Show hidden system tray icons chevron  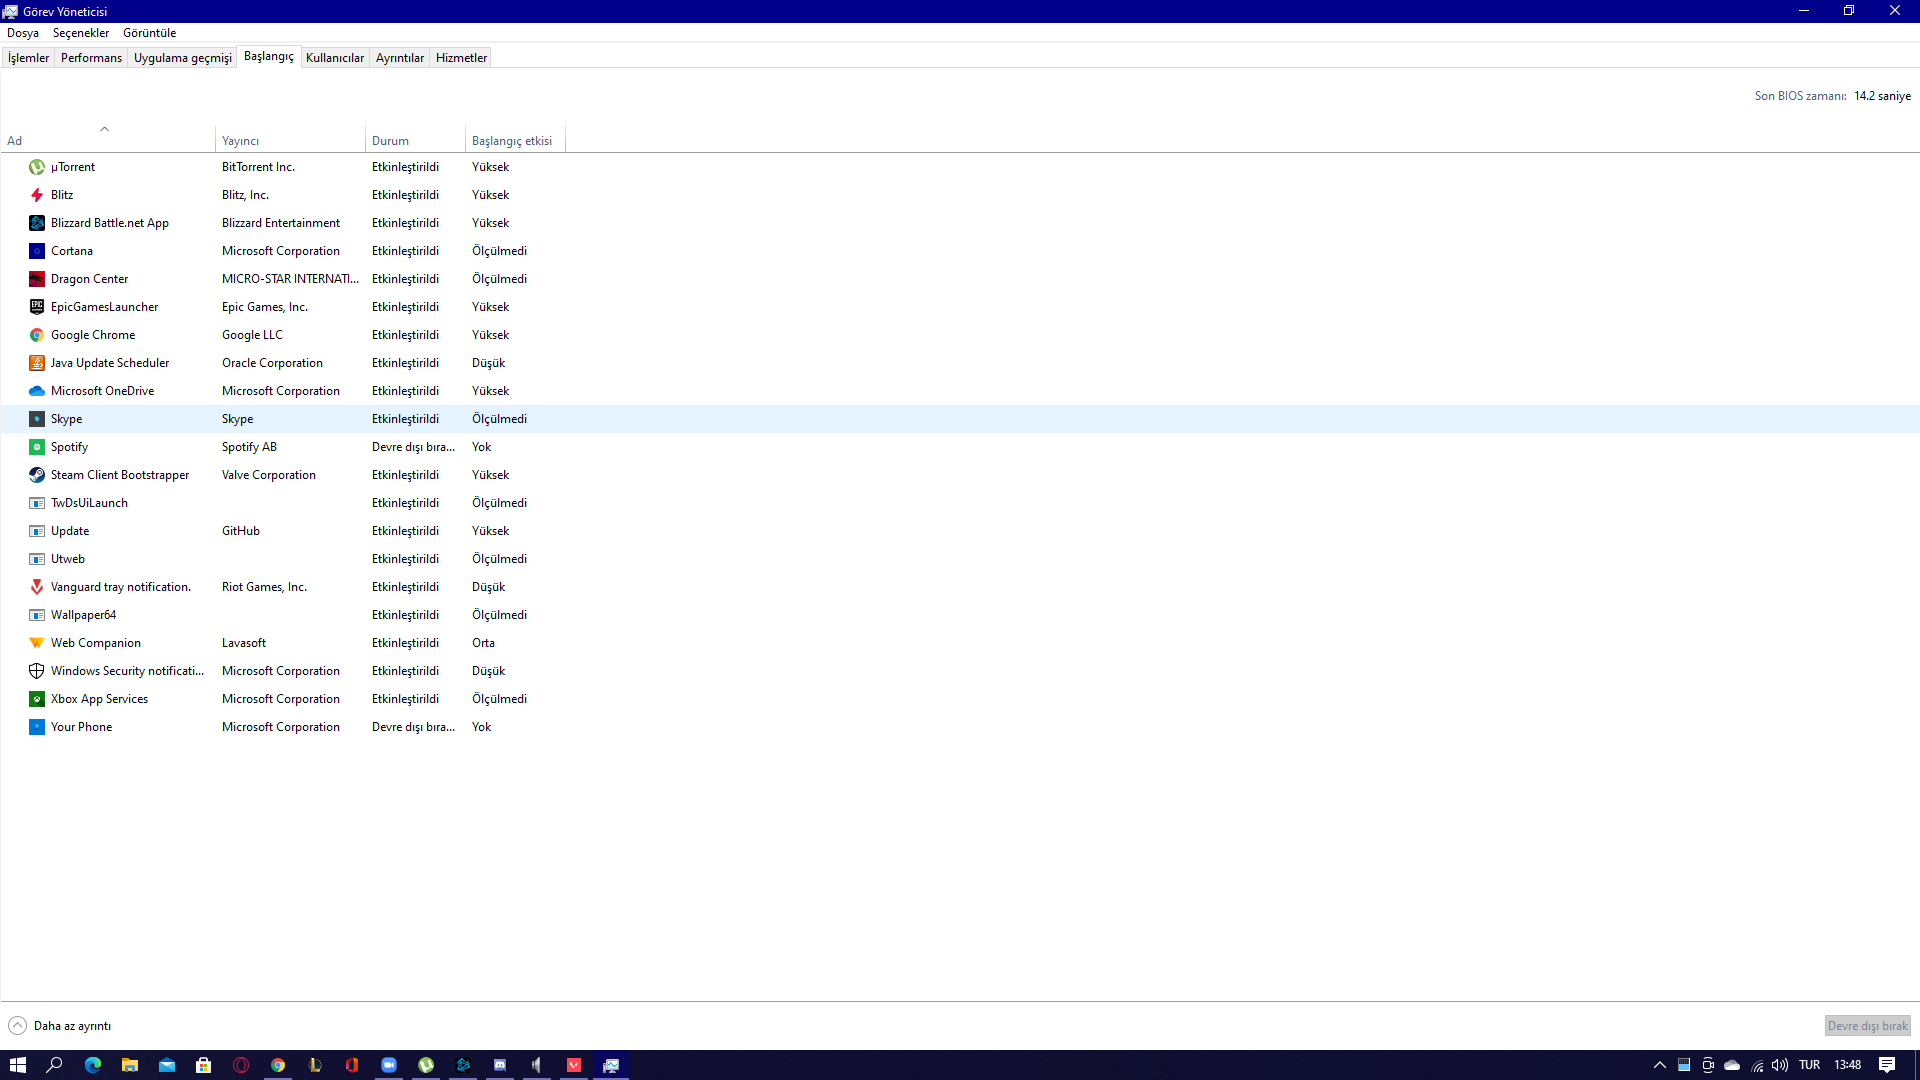click(1660, 1065)
